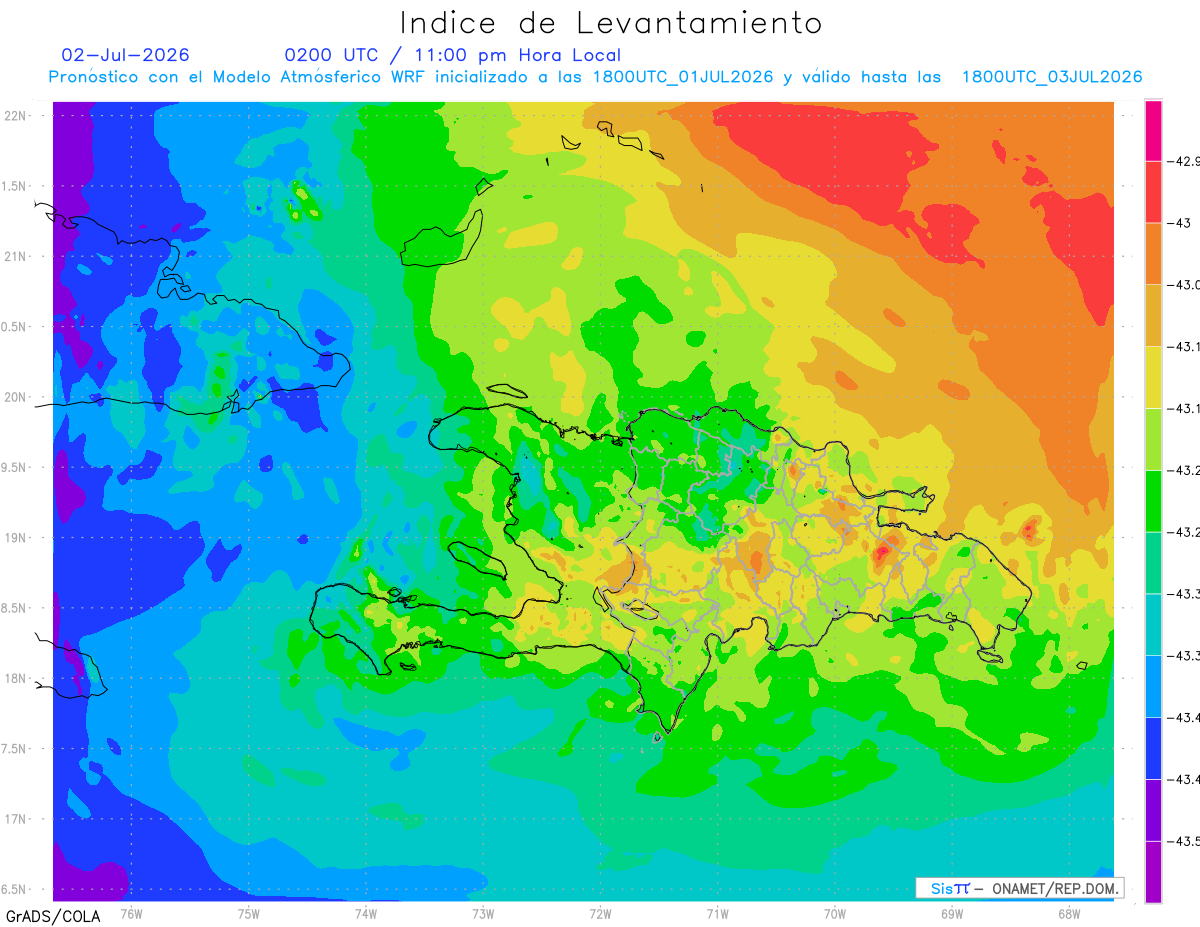Screen dimensions: 1200x927
Task: Click the '72W' longitude label
Action: pyautogui.click(x=600, y=913)
